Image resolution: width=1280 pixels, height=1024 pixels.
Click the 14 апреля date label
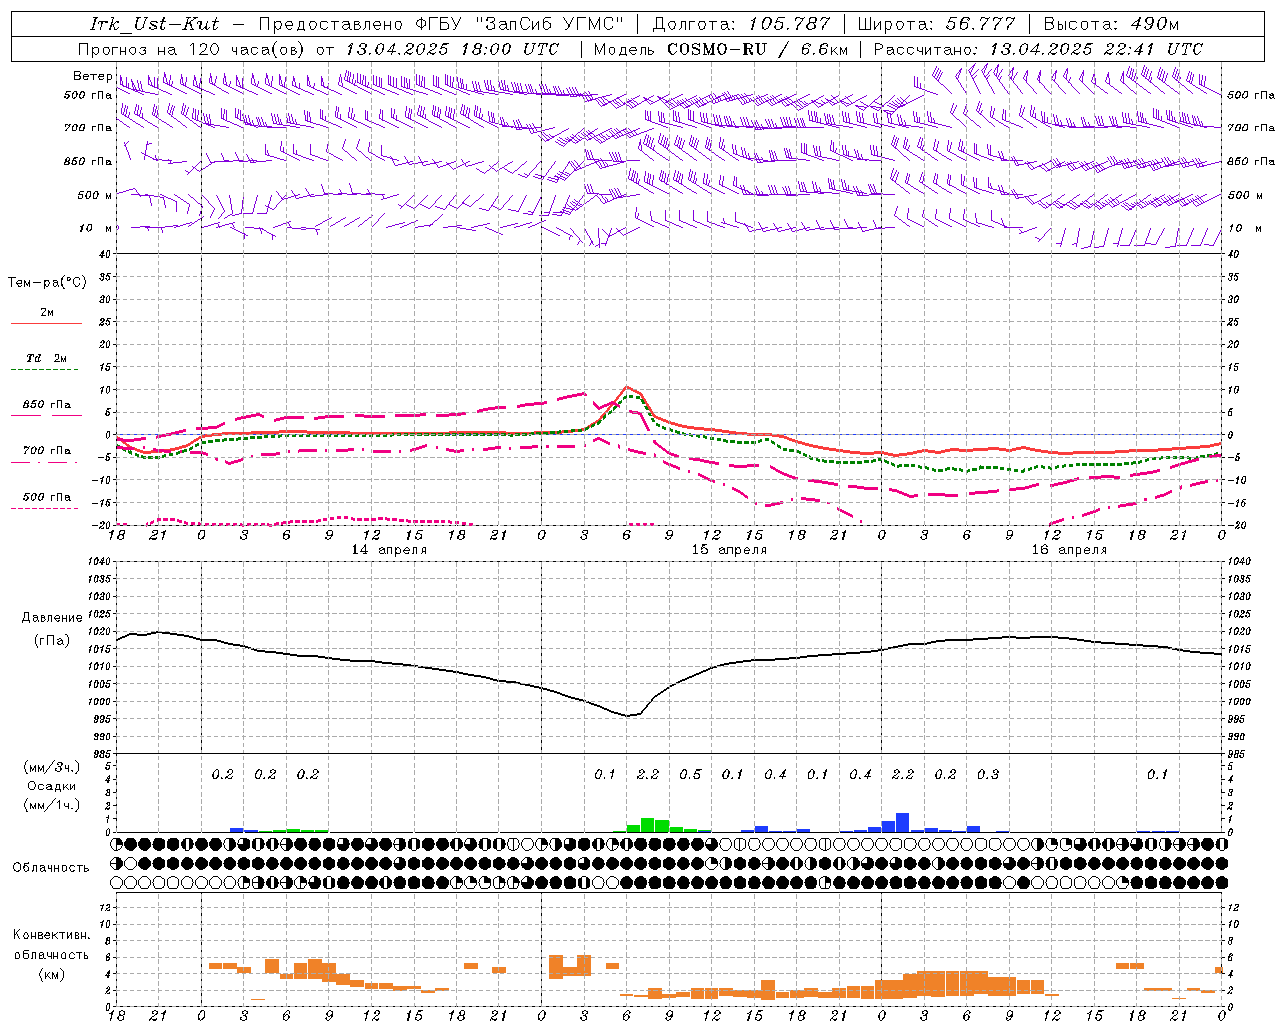(x=389, y=550)
